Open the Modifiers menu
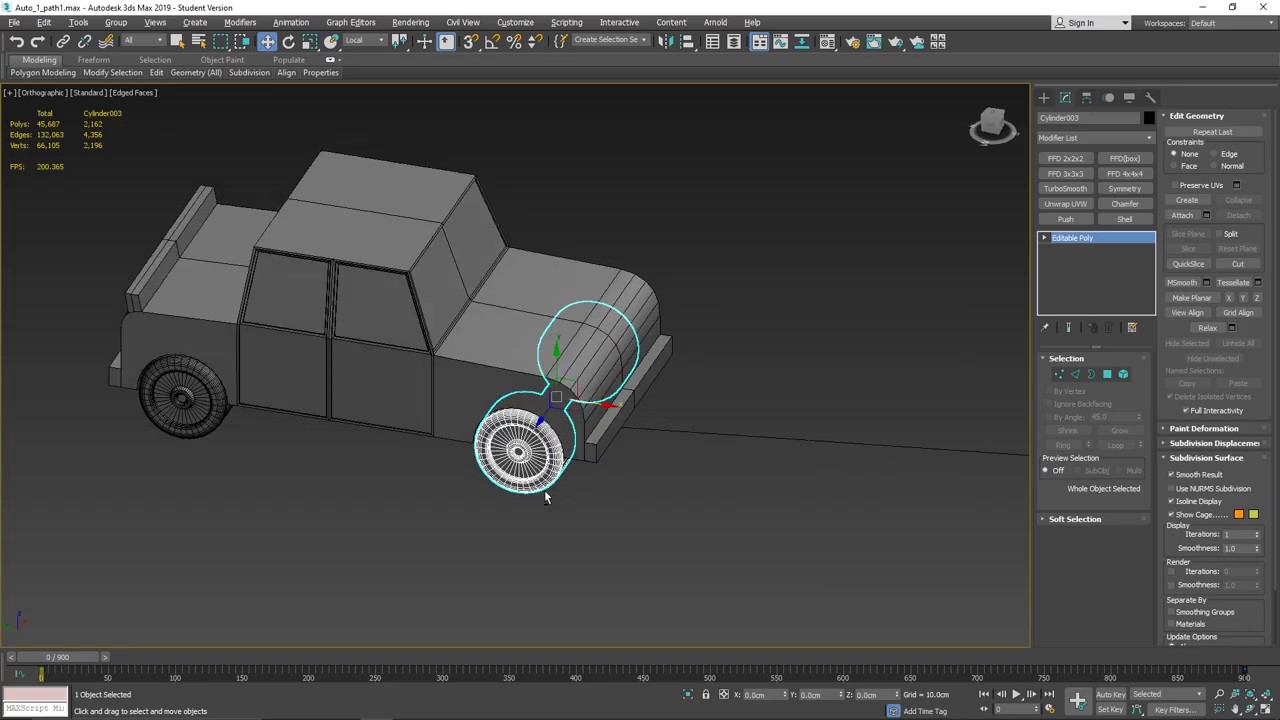This screenshot has height=720, width=1280. (240, 22)
